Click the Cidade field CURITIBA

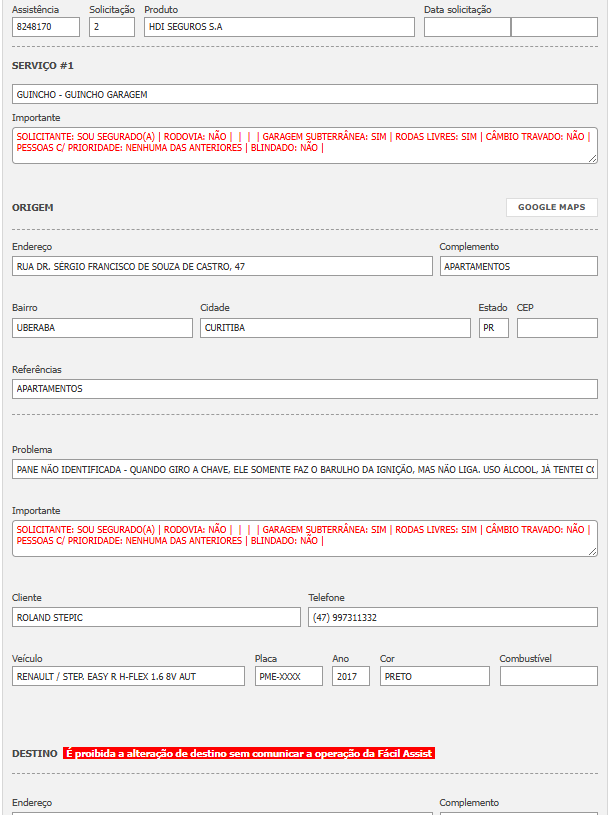point(335,328)
